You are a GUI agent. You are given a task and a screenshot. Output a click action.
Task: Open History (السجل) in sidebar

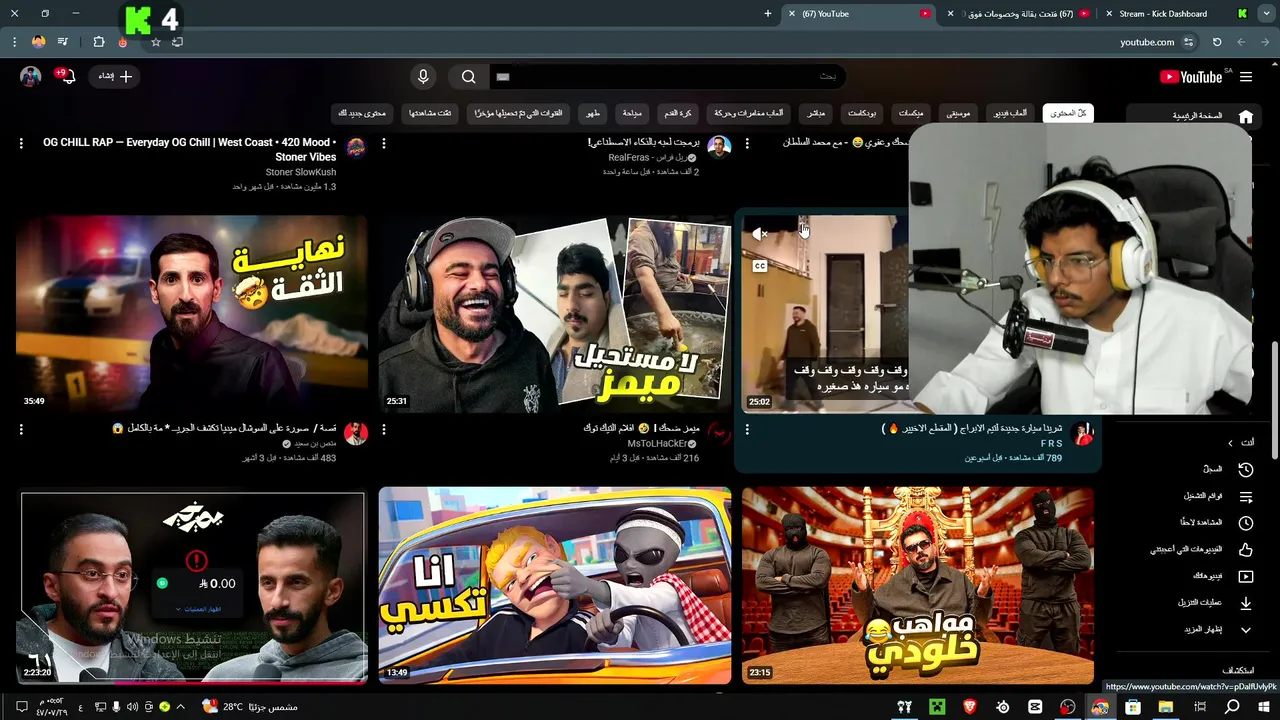click(1226, 469)
